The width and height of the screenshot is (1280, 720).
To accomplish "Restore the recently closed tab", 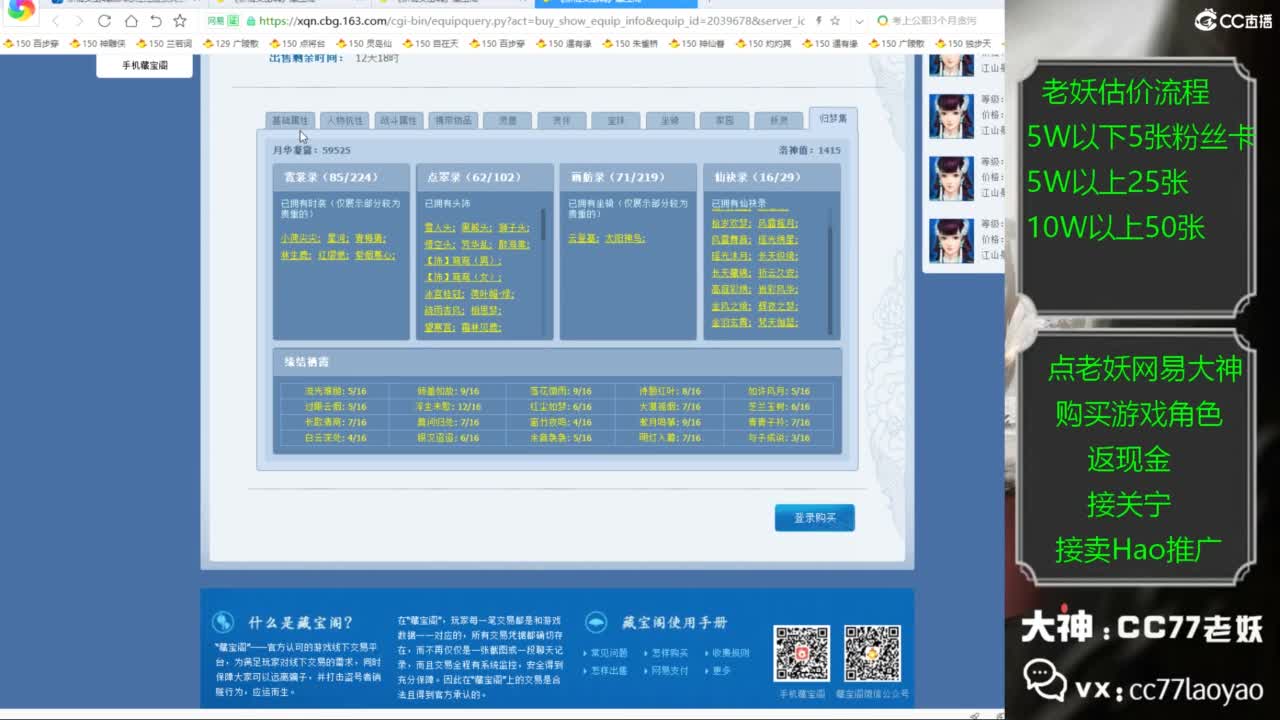I will tap(155, 21).
